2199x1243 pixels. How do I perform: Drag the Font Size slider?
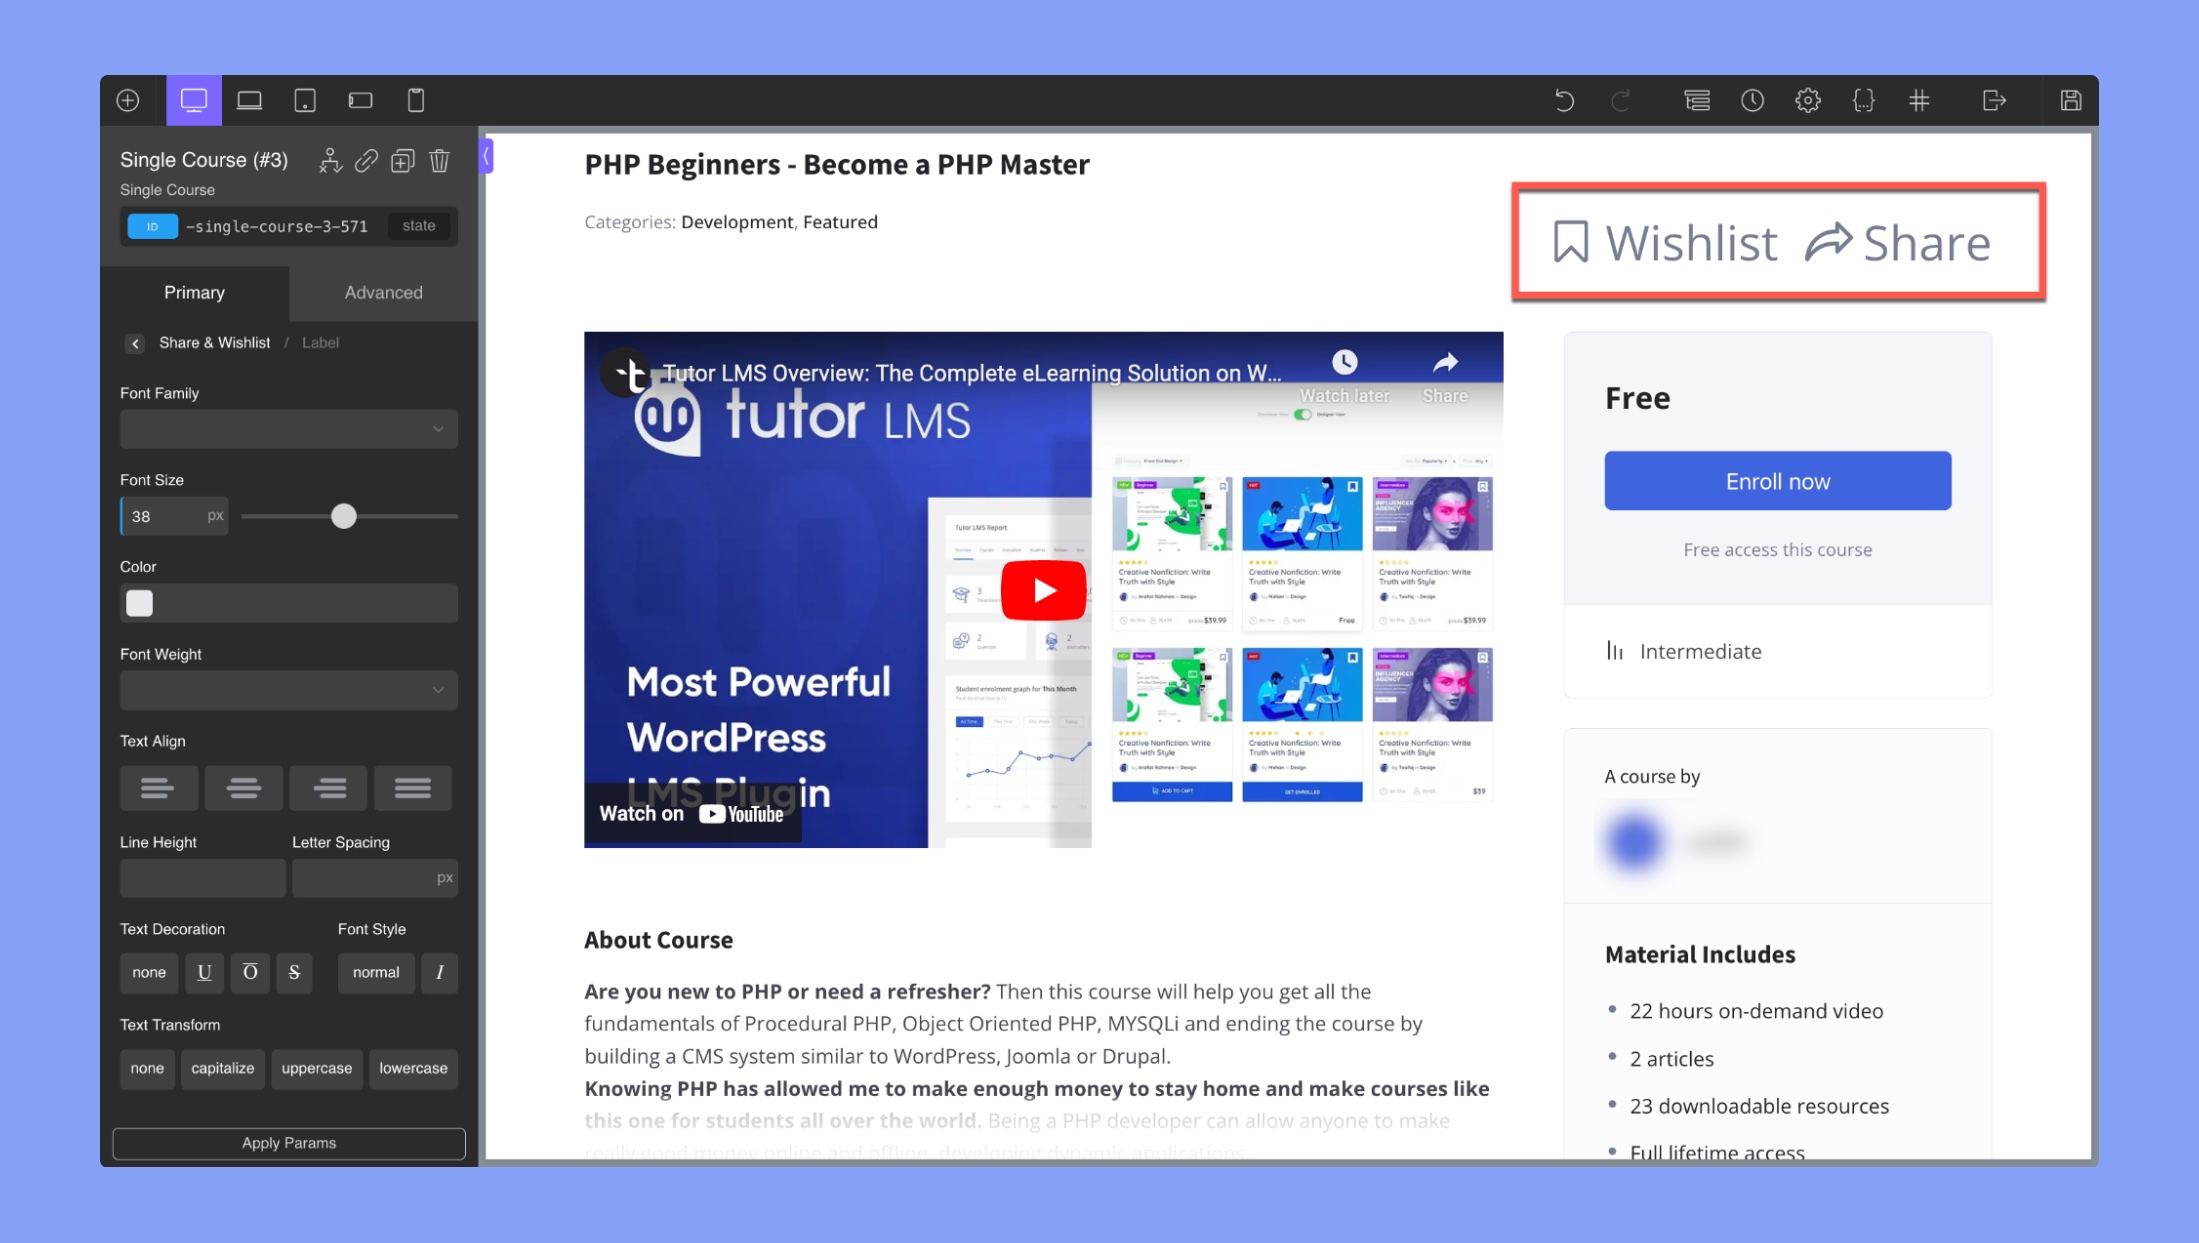(x=344, y=517)
